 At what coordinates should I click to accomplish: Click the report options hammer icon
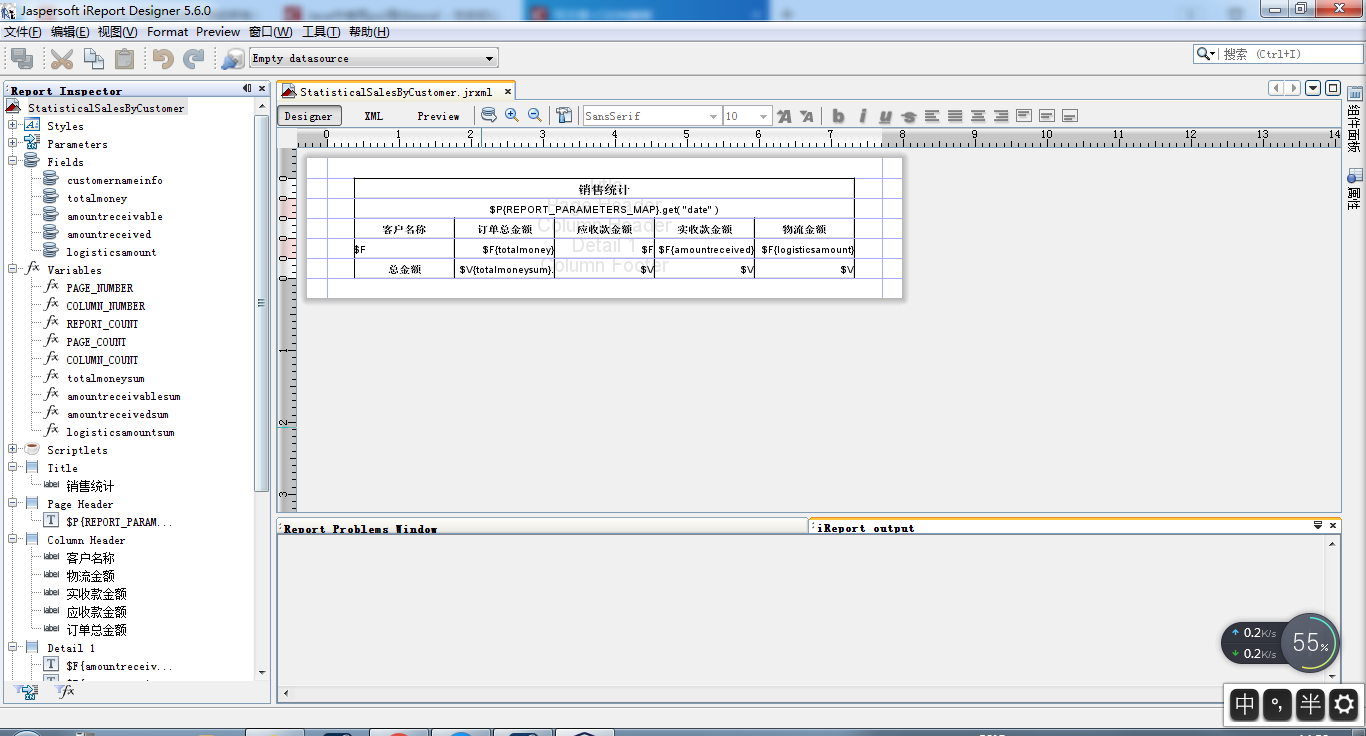(564, 115)
